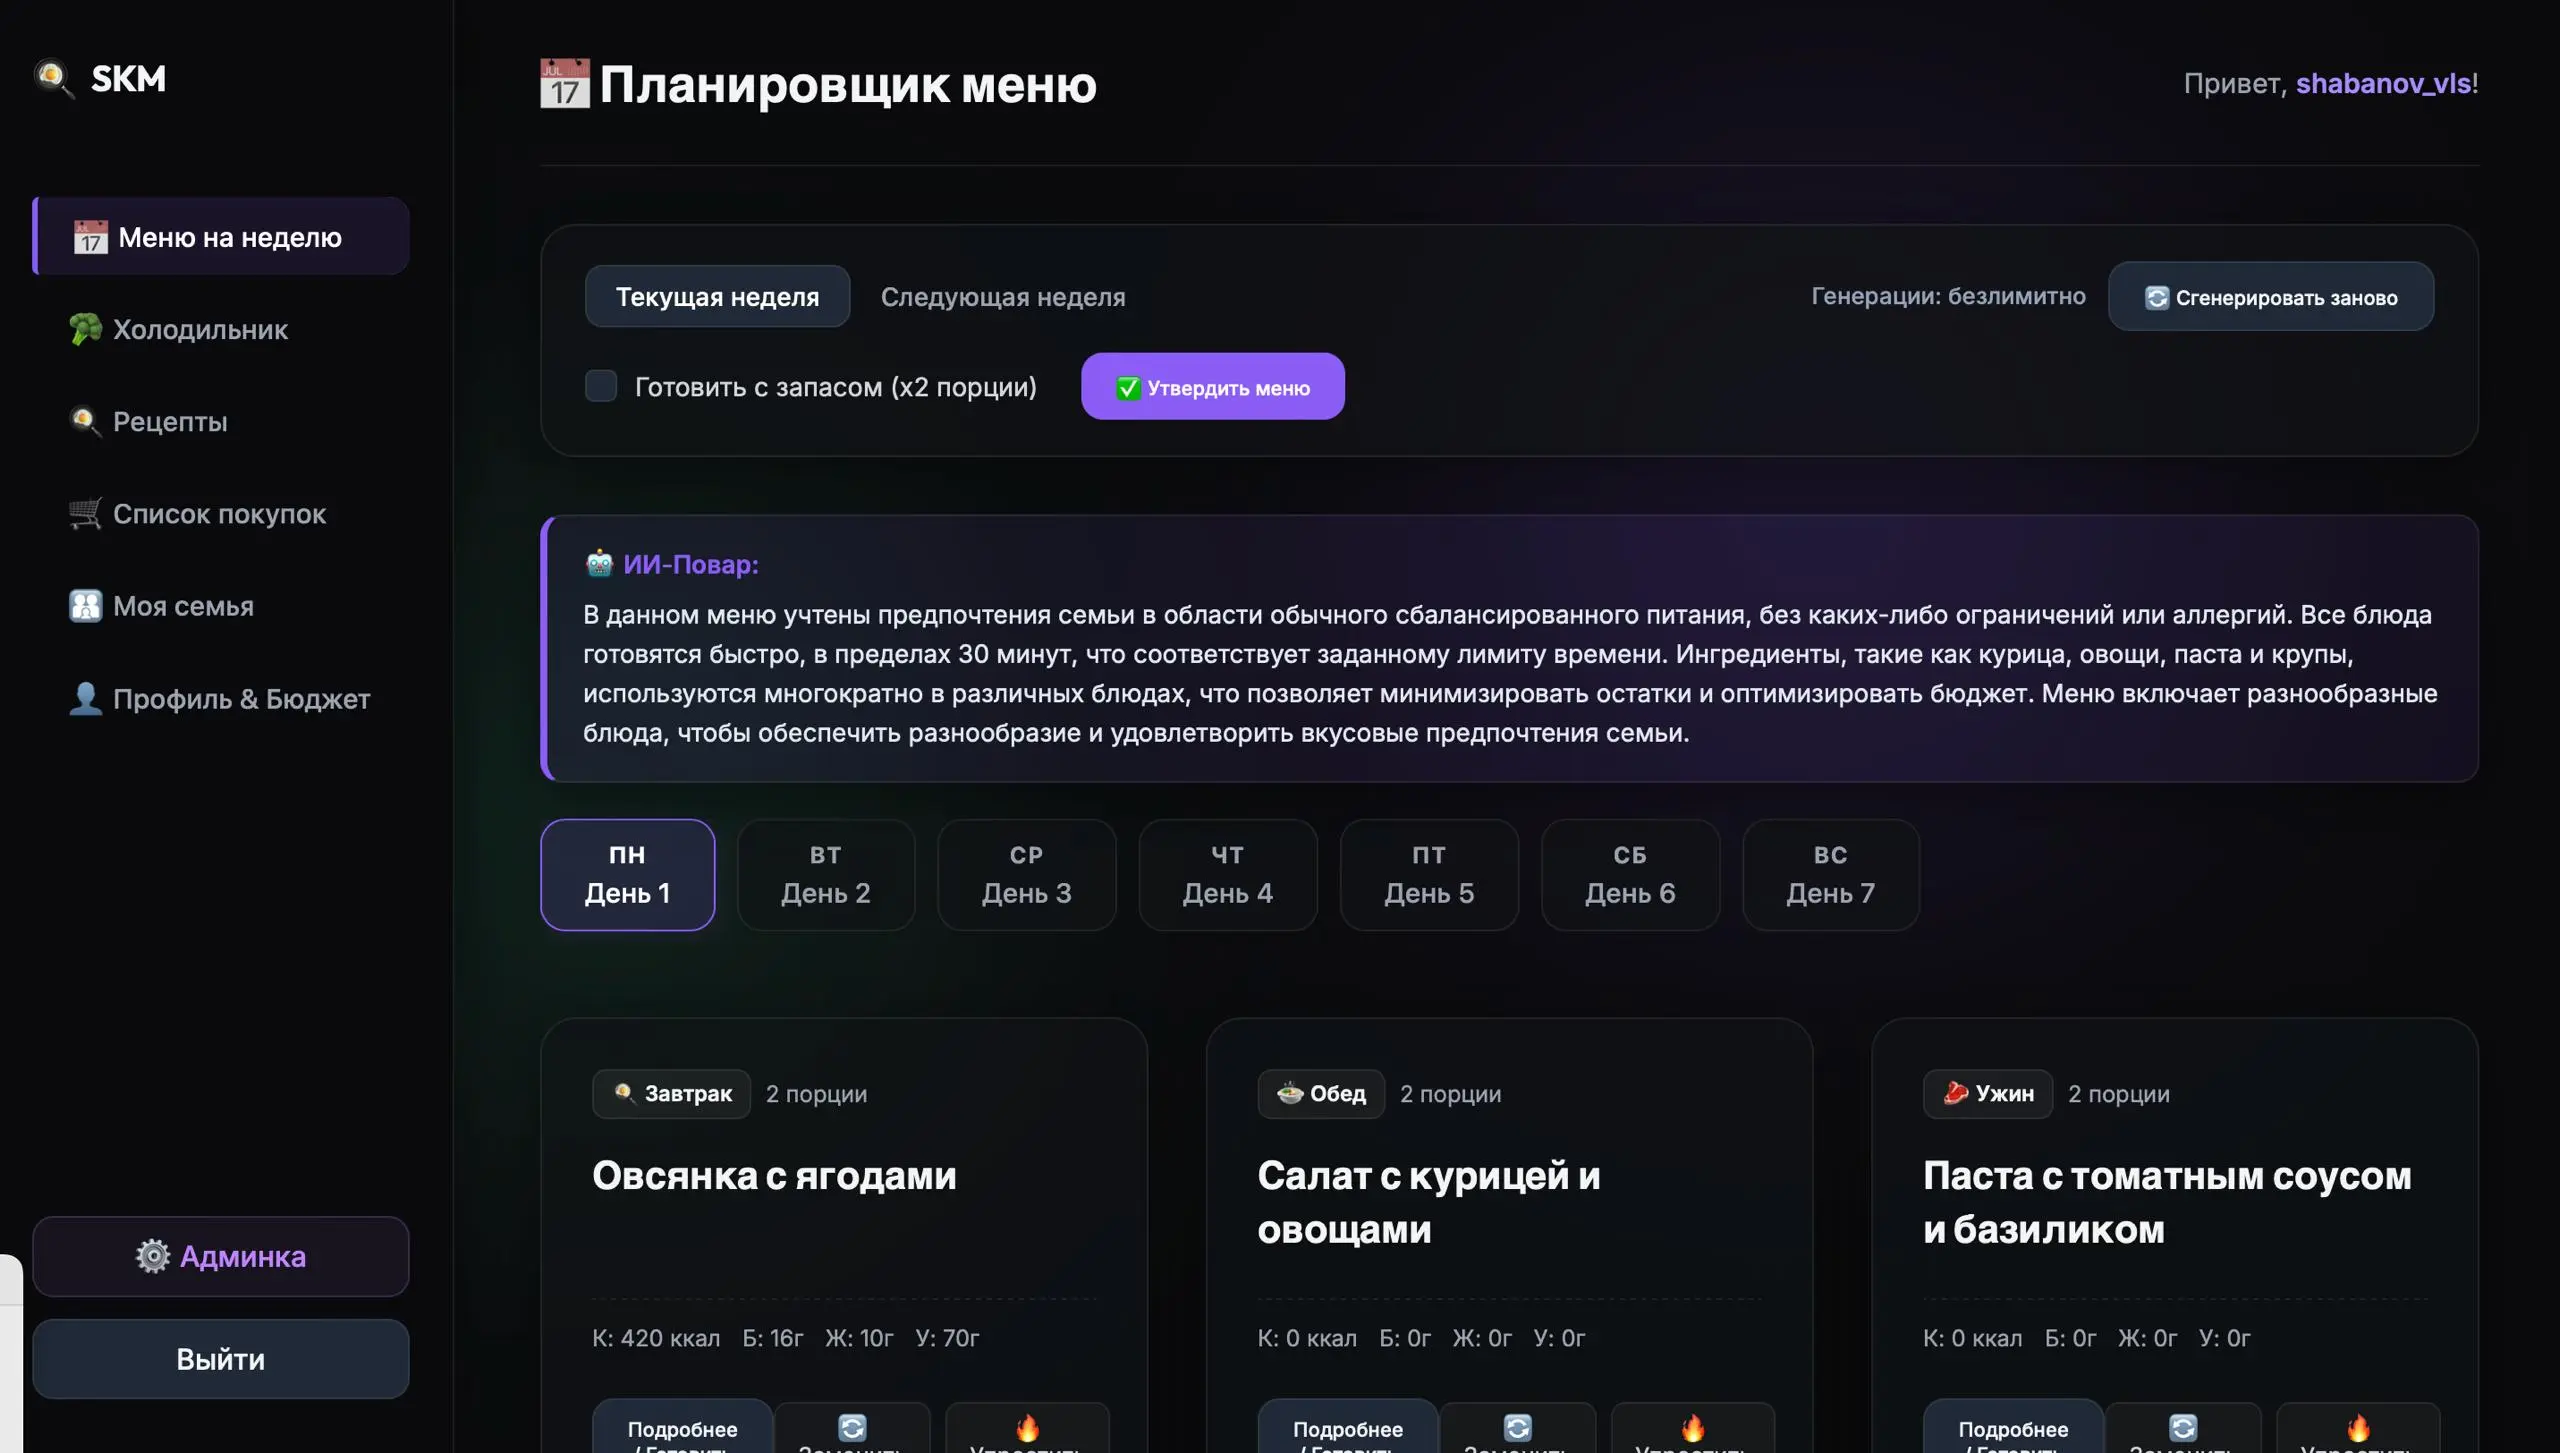Image resolution: width=2560 pixels, height=1453 pixels.
Task: Open Рецепты via the pan icon
Action: pyautogui.click(x=85, y=421)
